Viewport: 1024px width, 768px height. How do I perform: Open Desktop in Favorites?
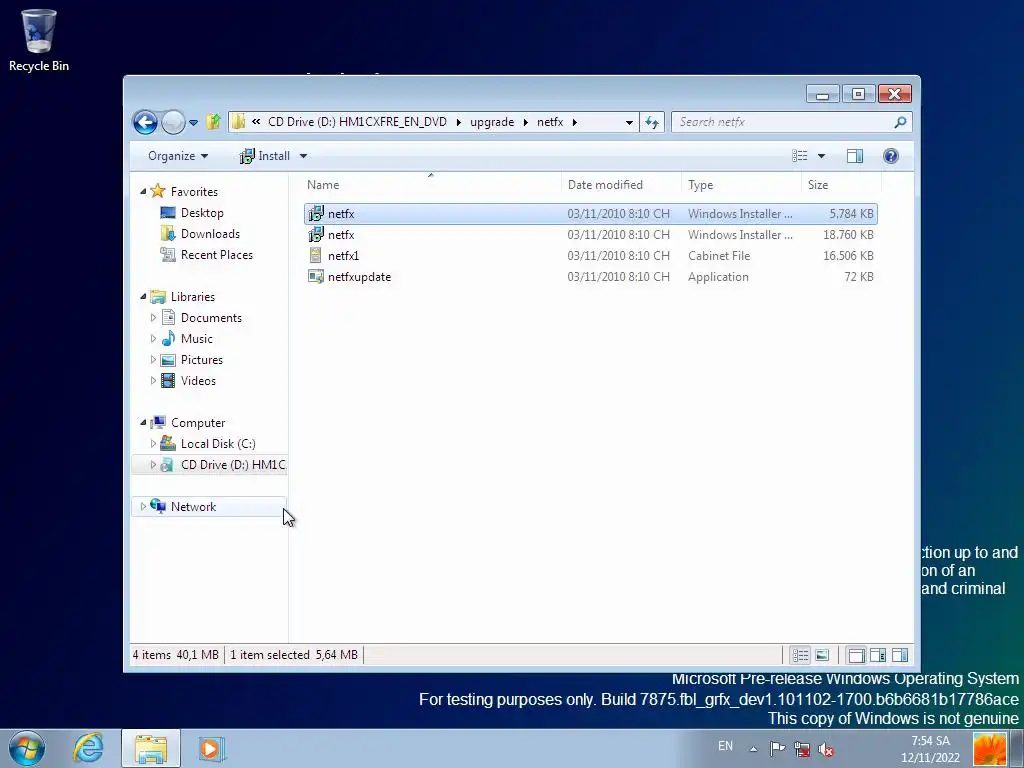pos(202,213)
